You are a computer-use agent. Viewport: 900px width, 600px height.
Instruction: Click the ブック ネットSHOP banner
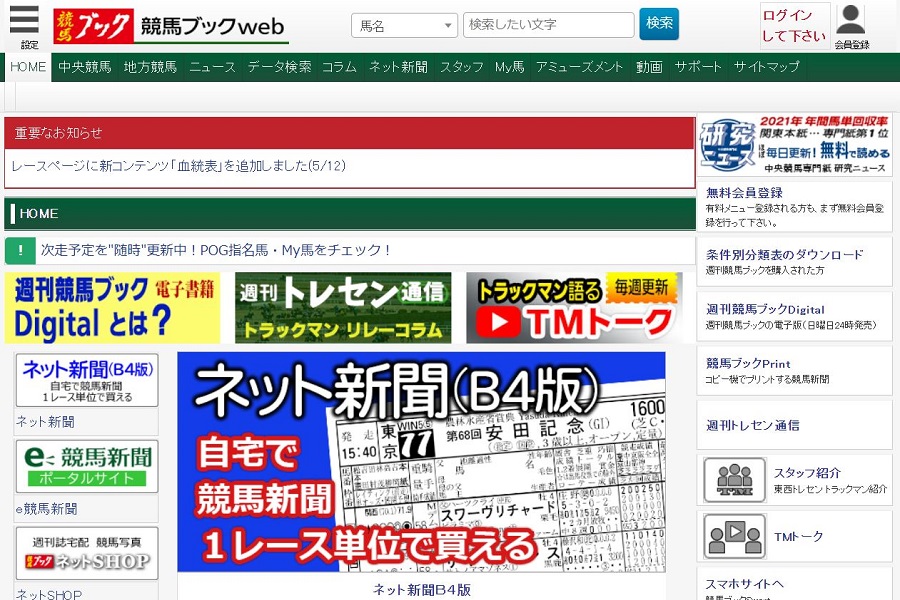[x=87, y=553]
